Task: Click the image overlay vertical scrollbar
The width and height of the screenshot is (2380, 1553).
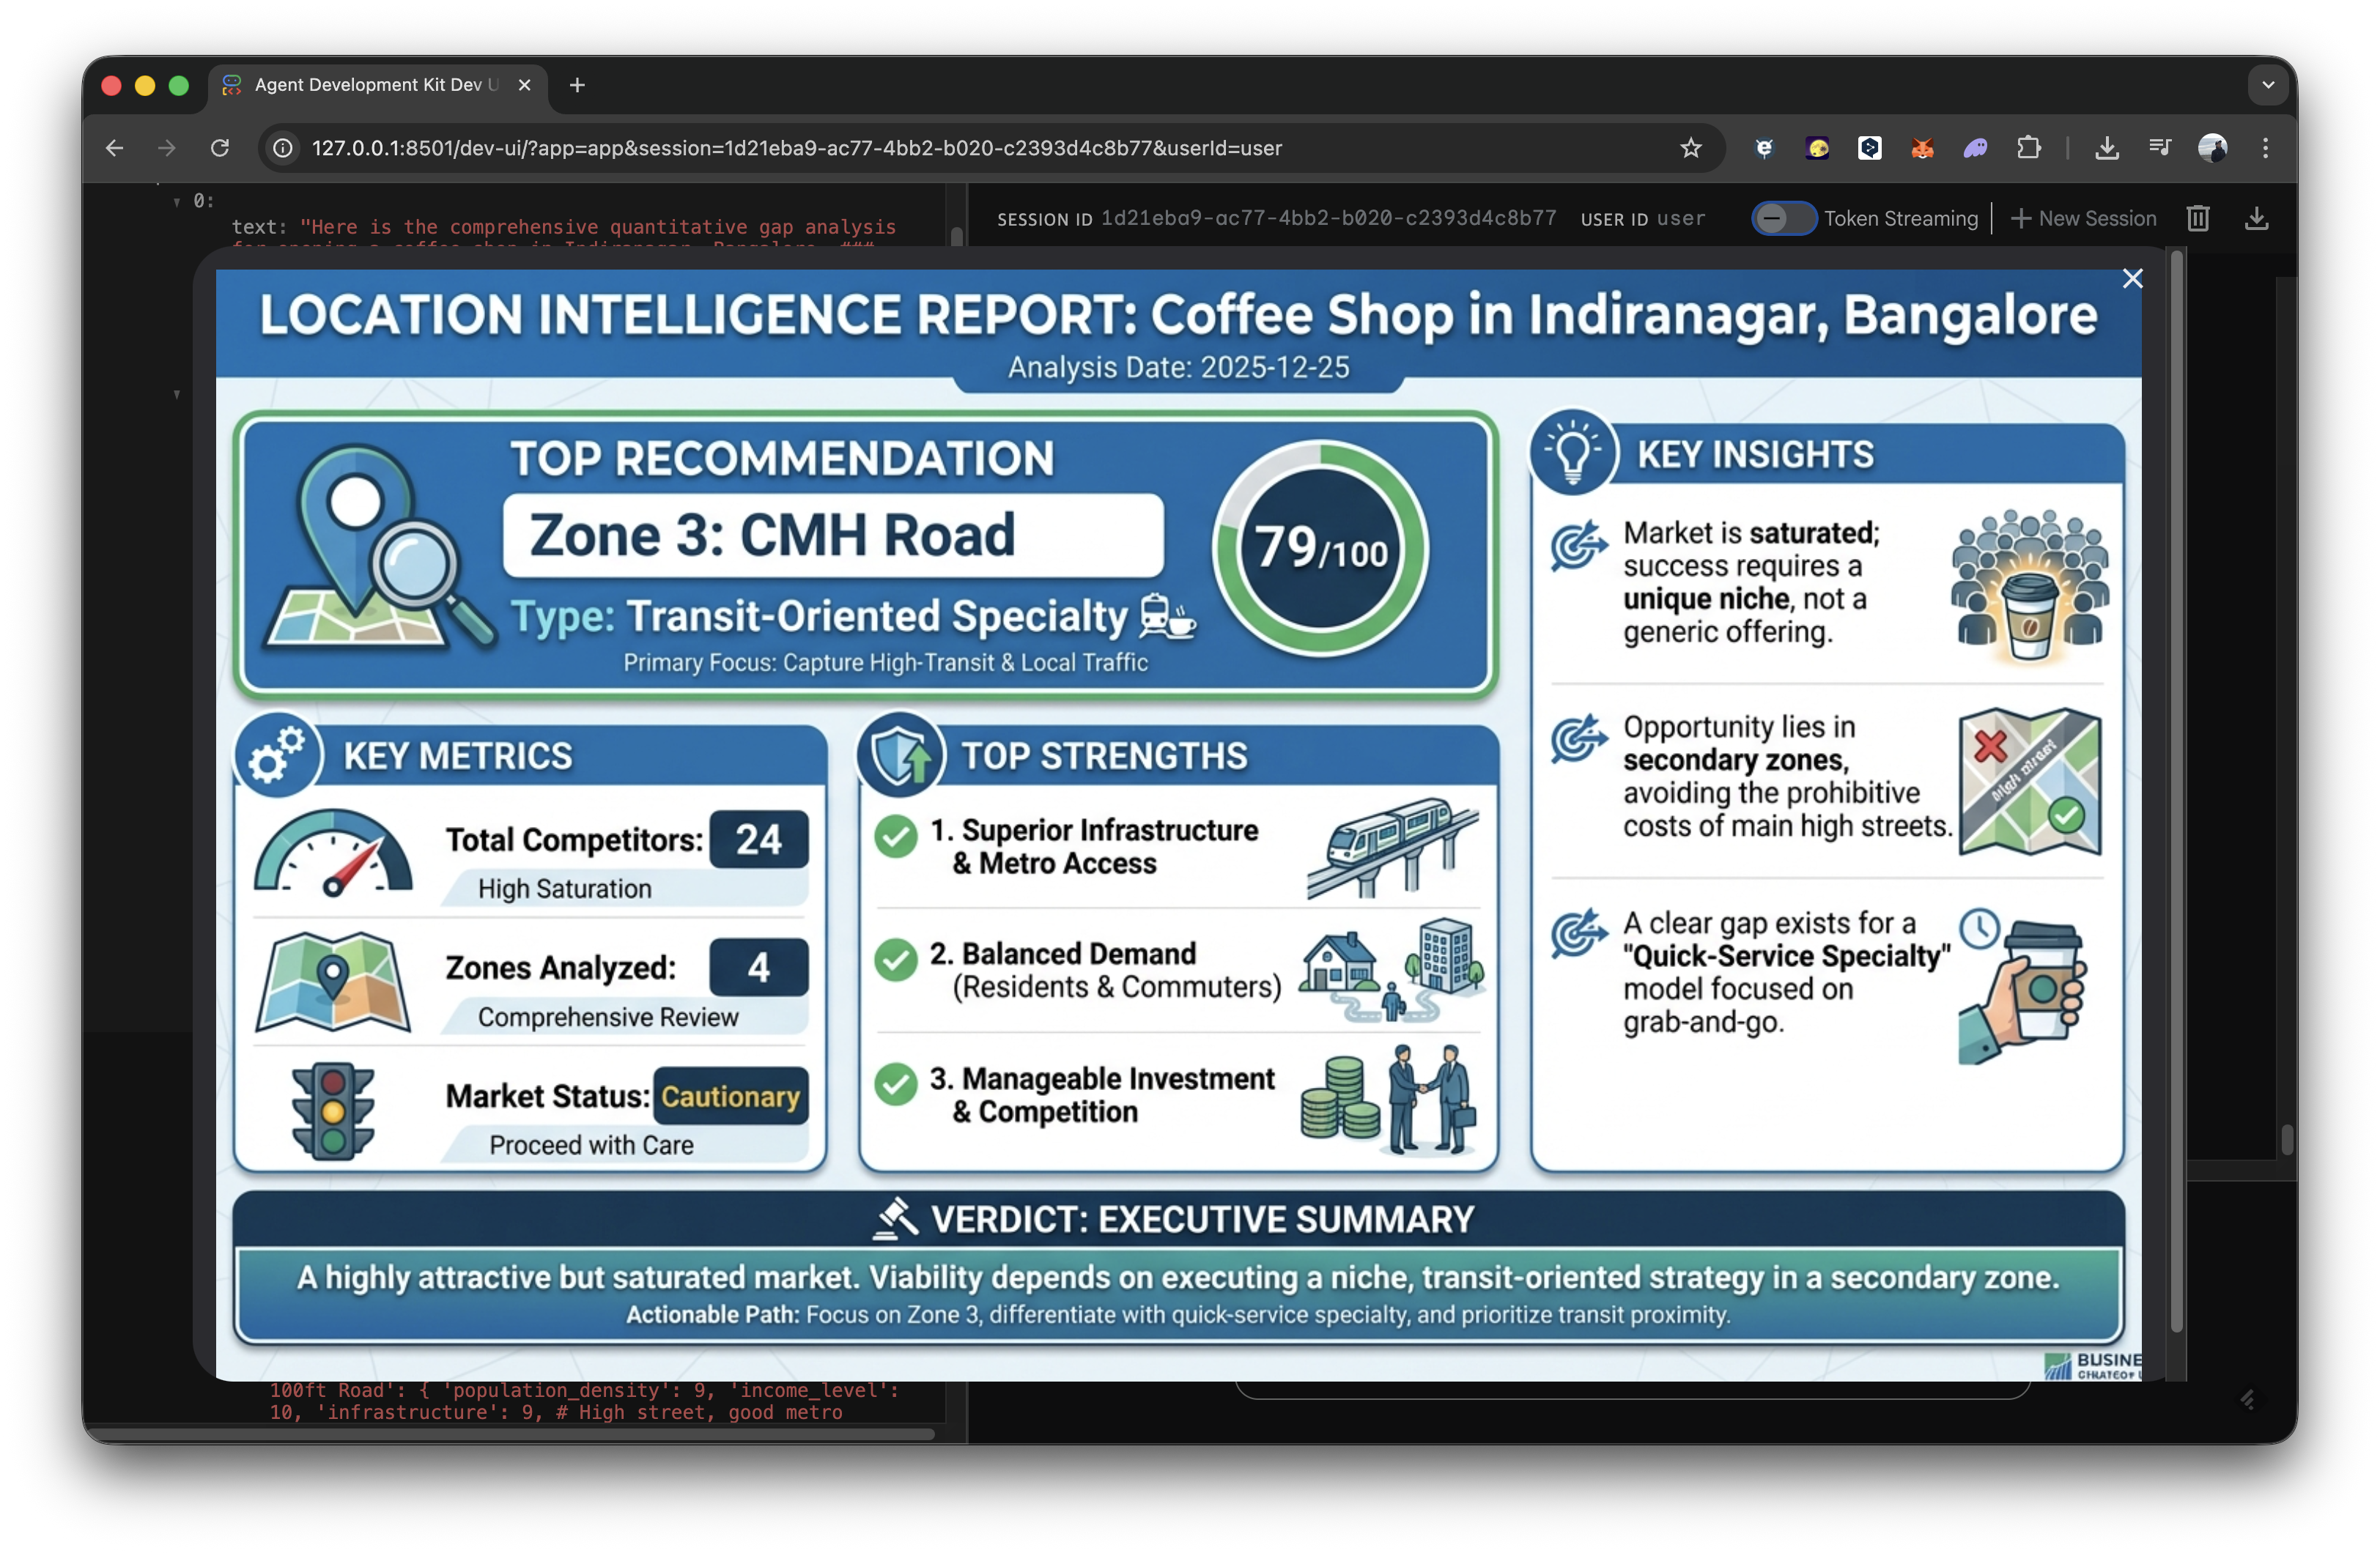Action: click(2176, 790)
